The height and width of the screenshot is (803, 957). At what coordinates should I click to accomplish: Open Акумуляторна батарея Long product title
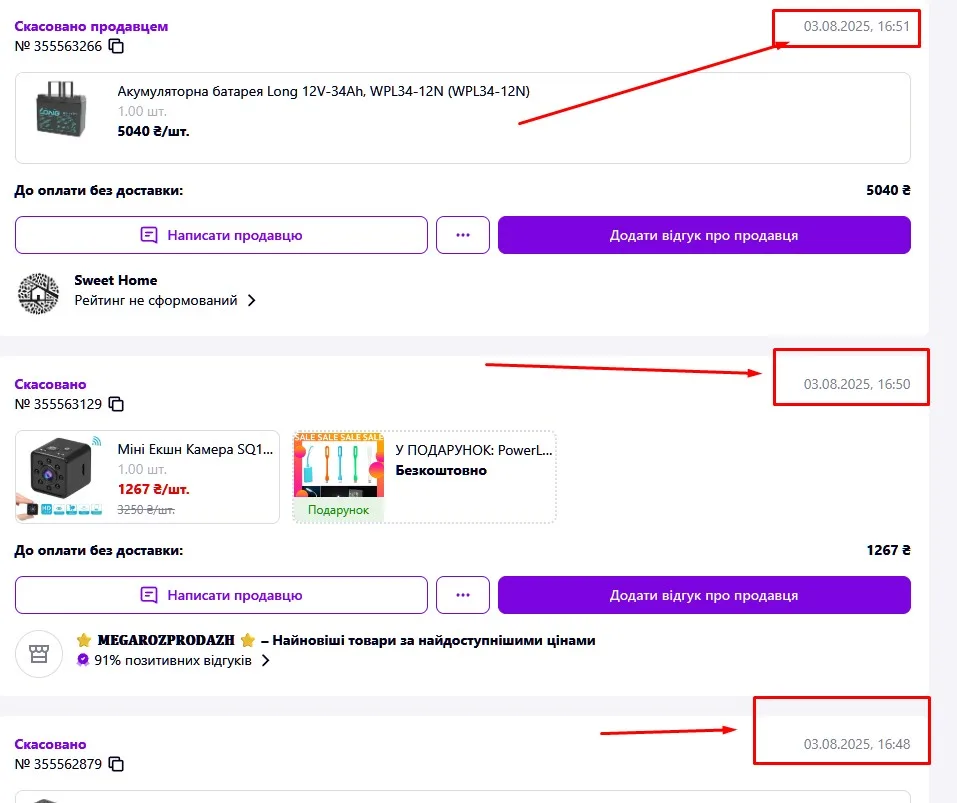(x=323, y=92)
